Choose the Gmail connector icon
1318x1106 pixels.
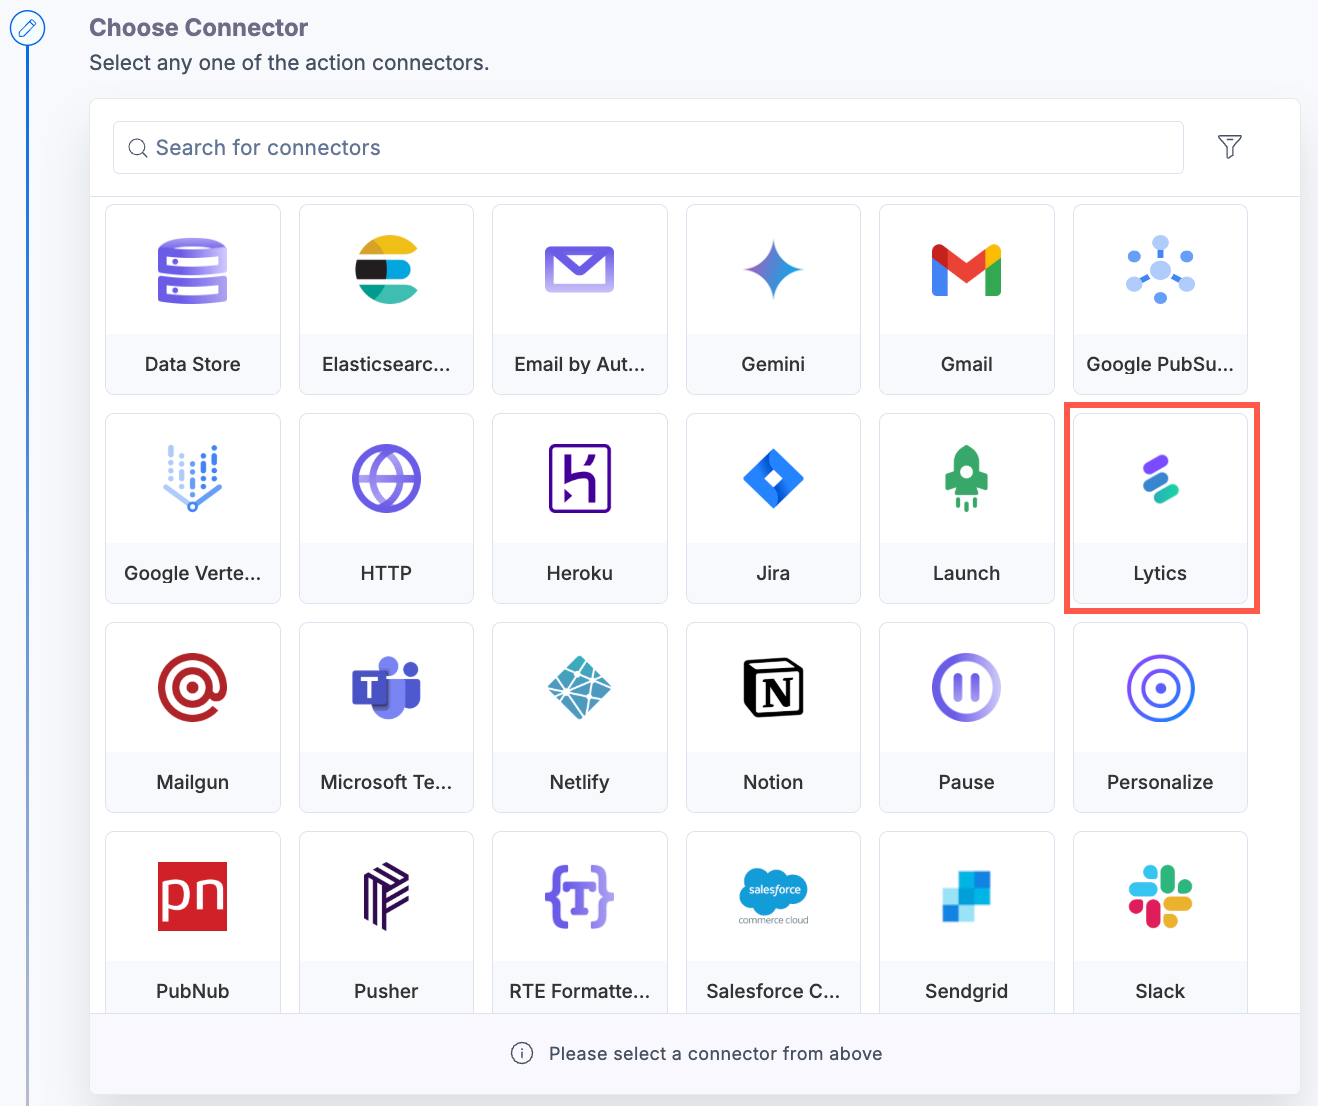coord(967,270)
